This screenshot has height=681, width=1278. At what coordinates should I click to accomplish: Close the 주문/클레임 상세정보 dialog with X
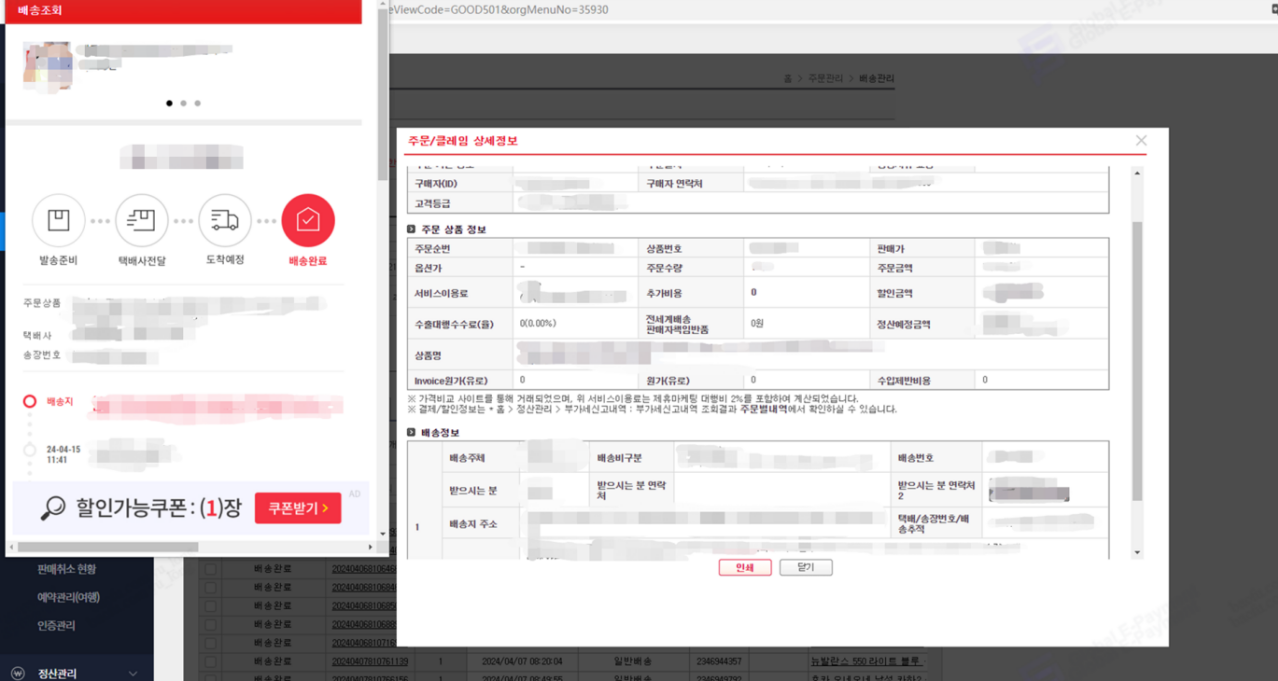(1141, 141)
